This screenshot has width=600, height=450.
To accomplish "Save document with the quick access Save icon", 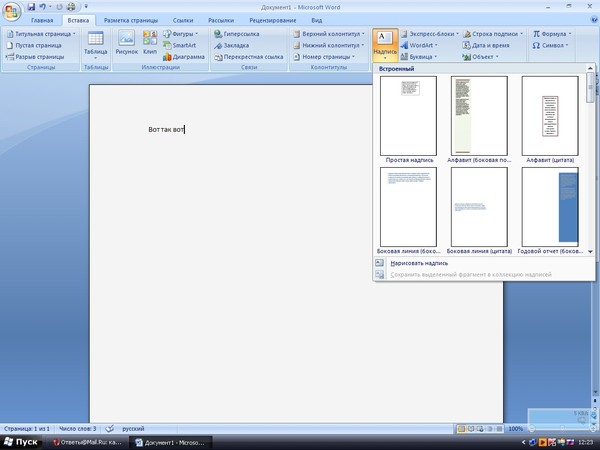I will [x=31, y=7].
